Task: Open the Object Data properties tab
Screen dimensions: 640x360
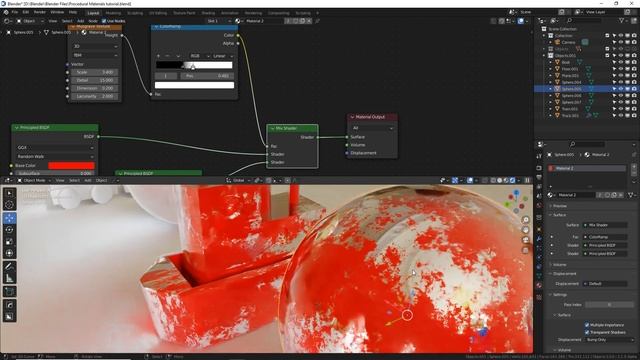Action: coord(539,276)
